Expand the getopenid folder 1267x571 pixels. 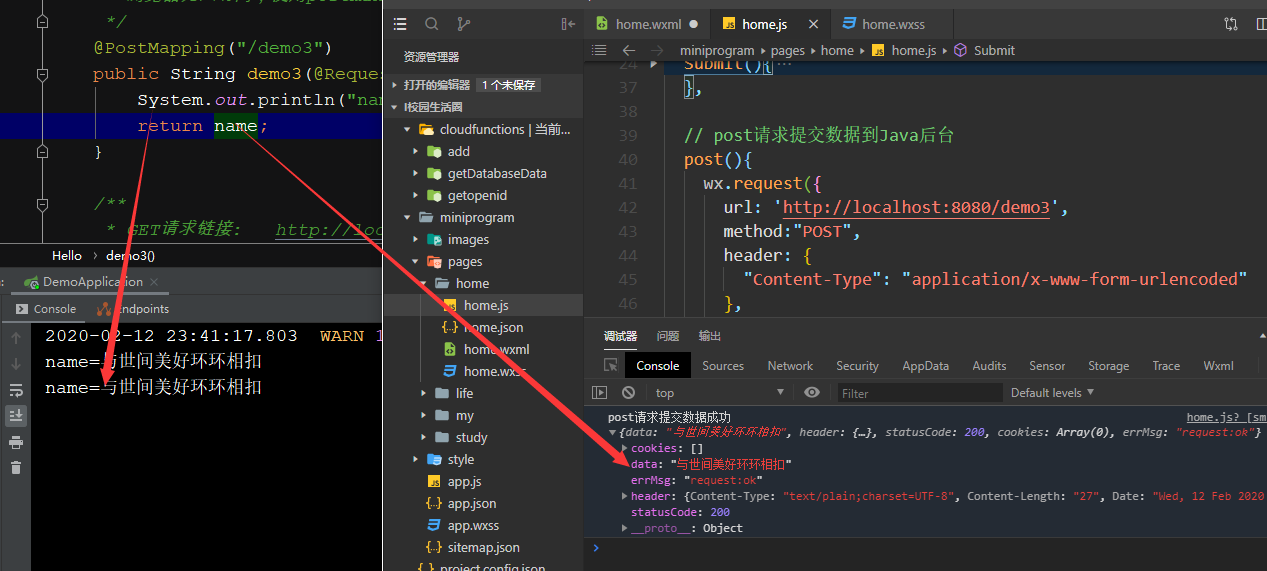(417, 195)
